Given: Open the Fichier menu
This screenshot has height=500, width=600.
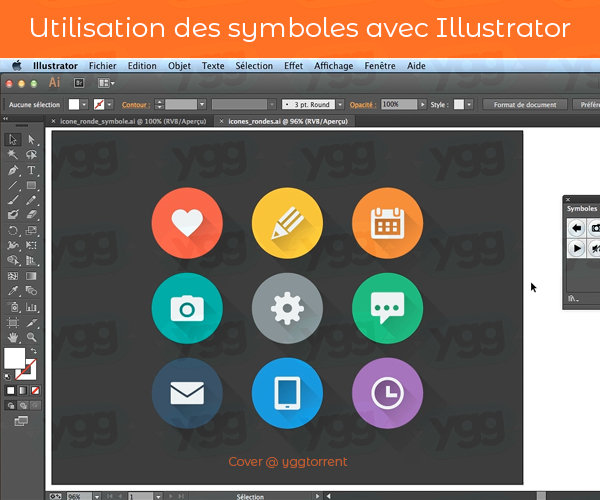Looking at the screenshot, I should 103,66.
